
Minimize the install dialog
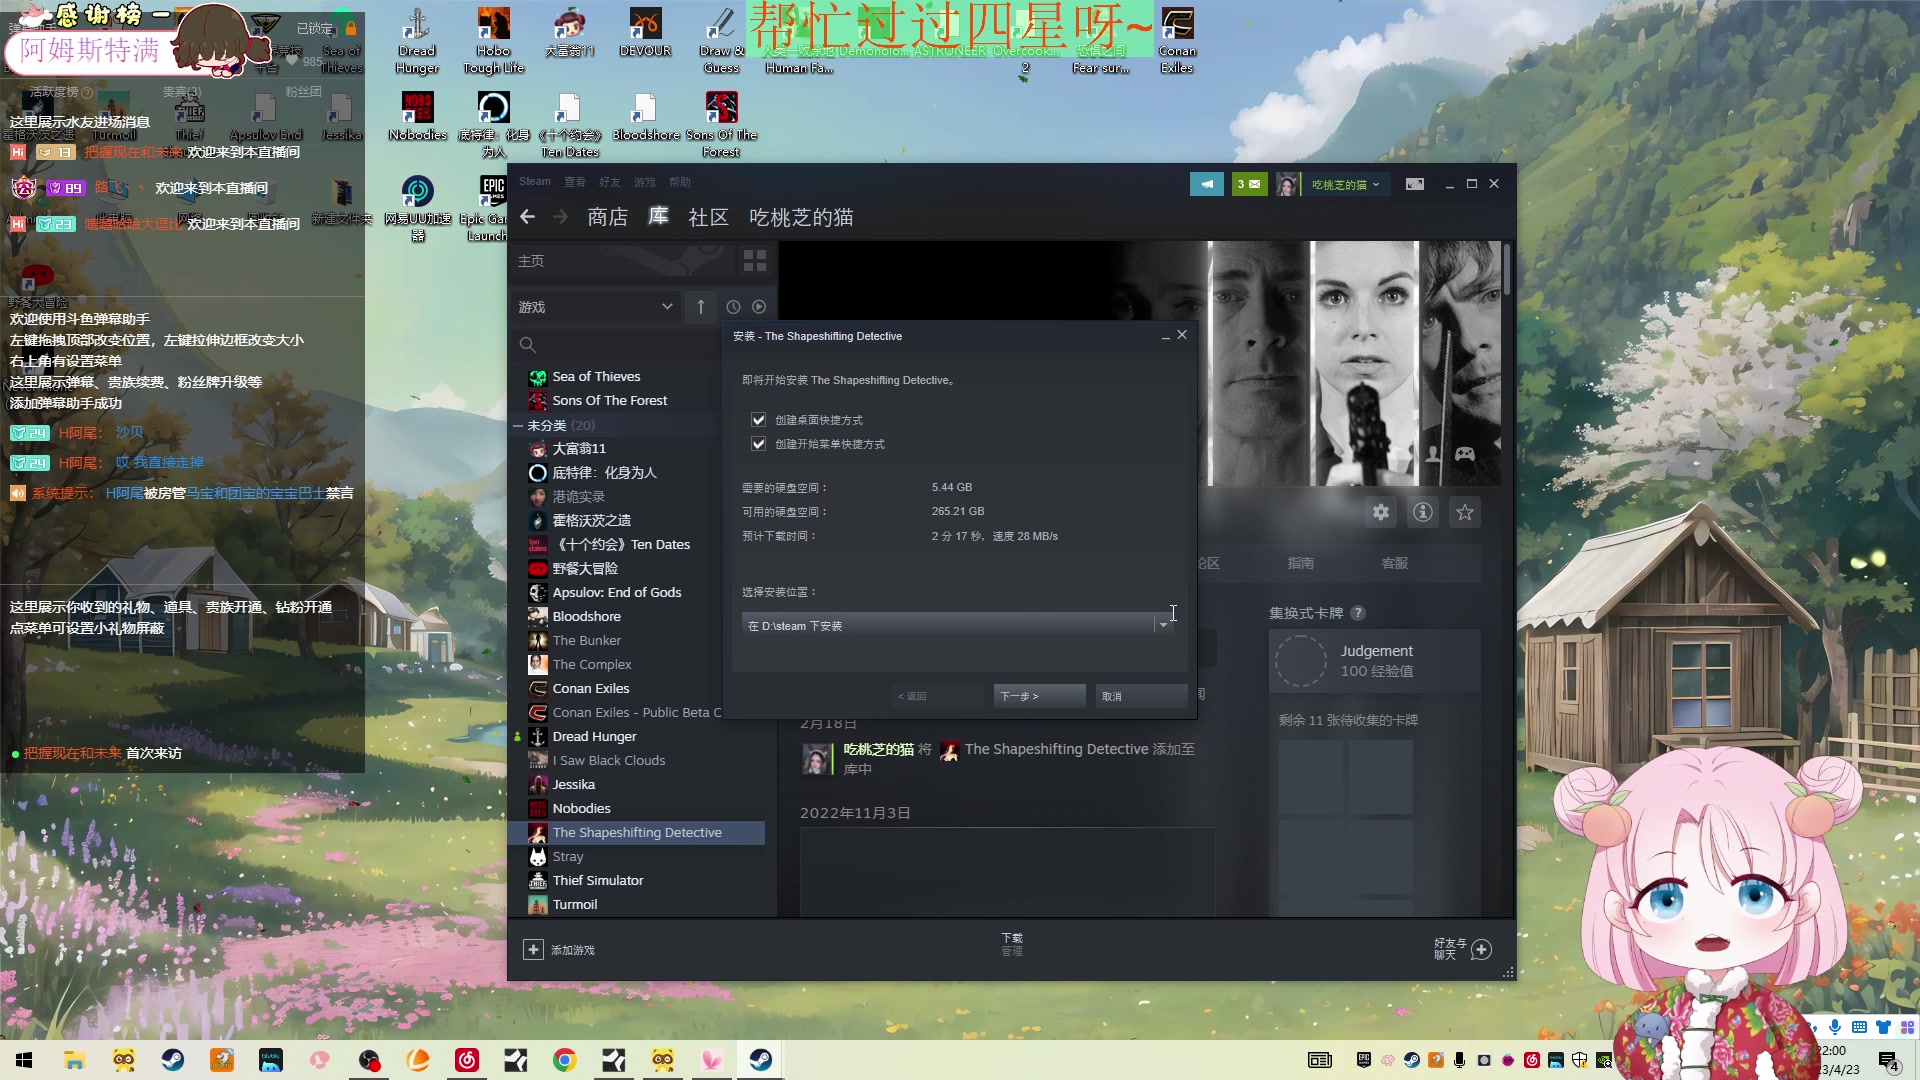[1166, 336]
